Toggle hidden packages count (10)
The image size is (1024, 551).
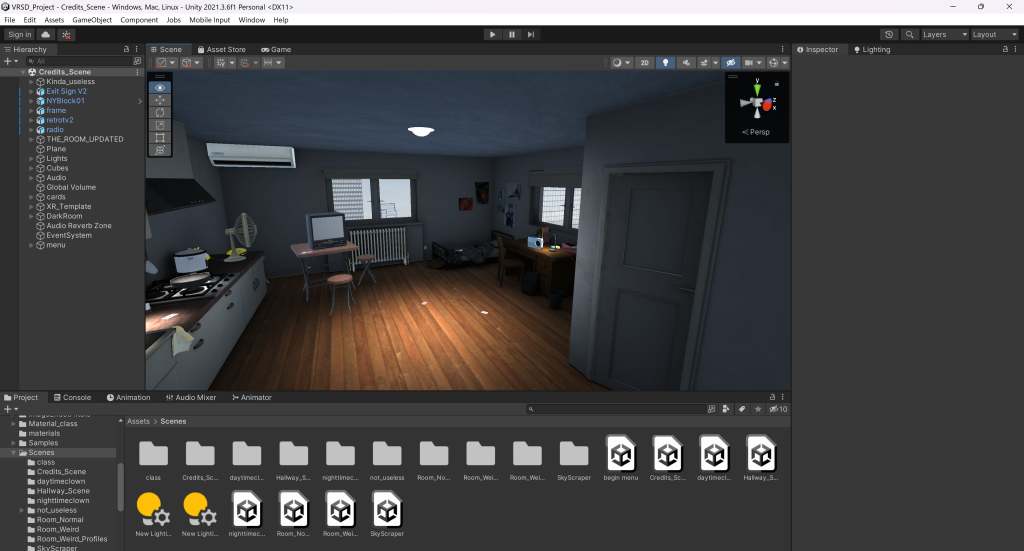[x=778, y=409]
